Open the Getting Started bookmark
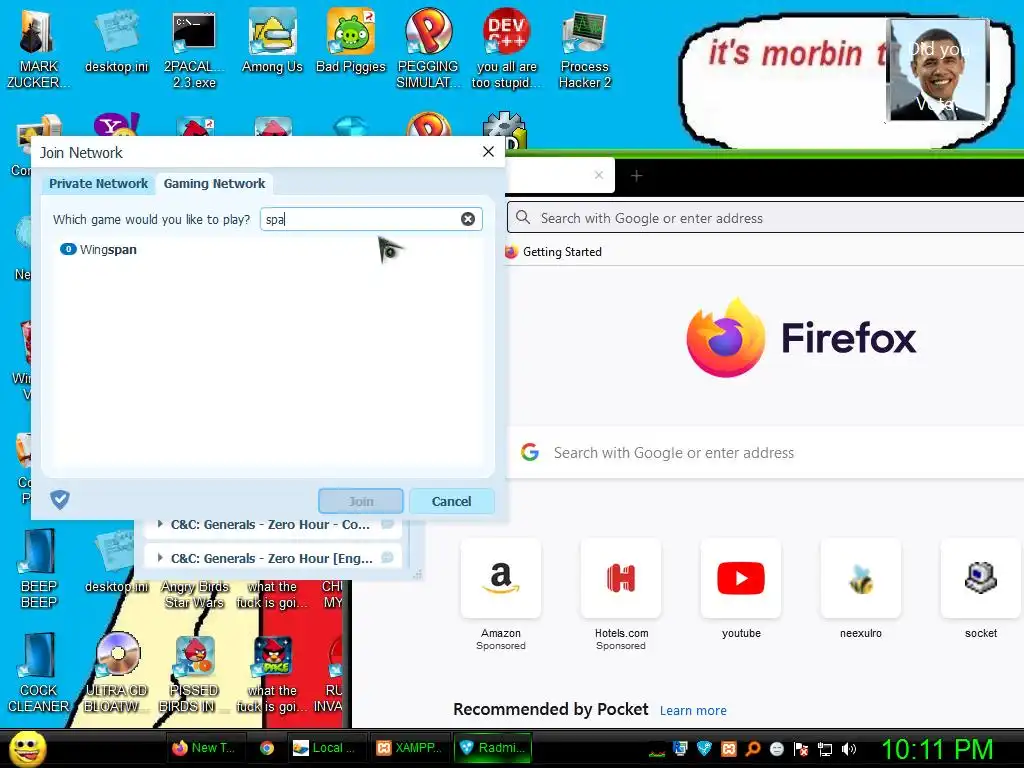Screen dimensions: 1024x768 pos(553,251)
